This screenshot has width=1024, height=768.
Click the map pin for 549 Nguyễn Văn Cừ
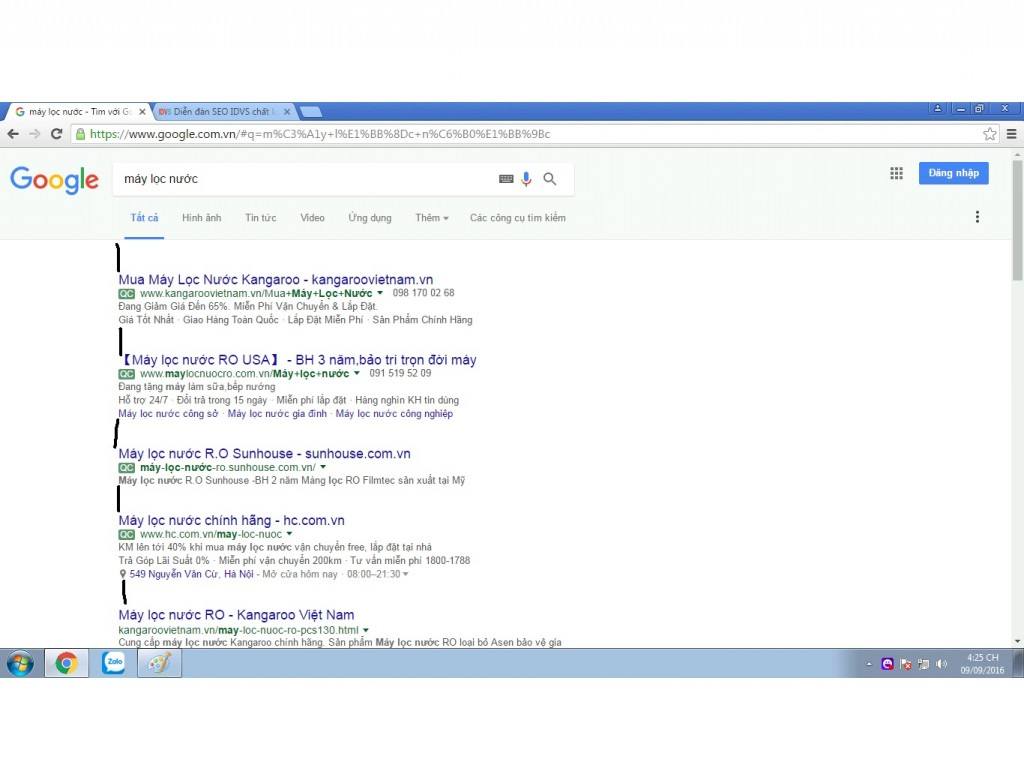click(x=122, y=574)
